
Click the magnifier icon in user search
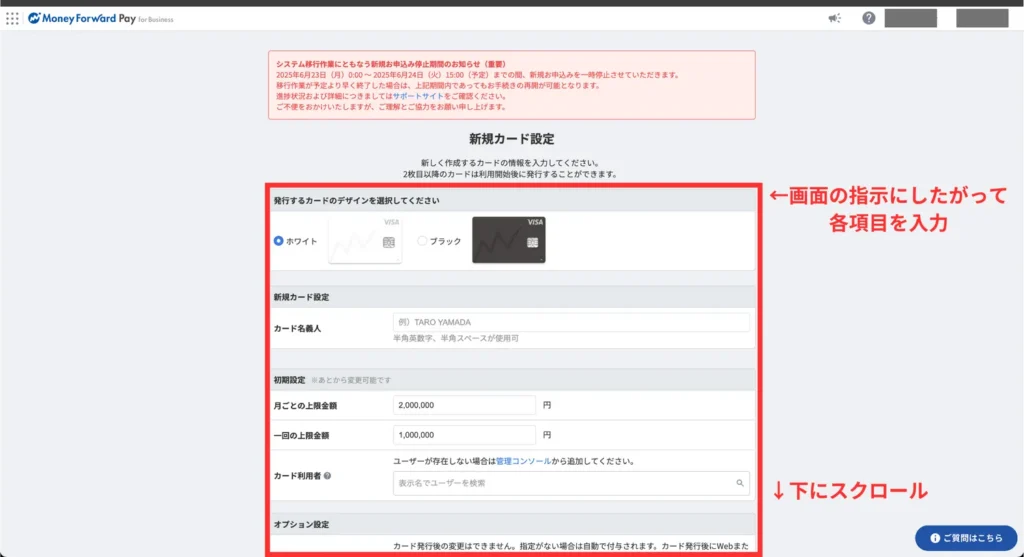[740, 483]
